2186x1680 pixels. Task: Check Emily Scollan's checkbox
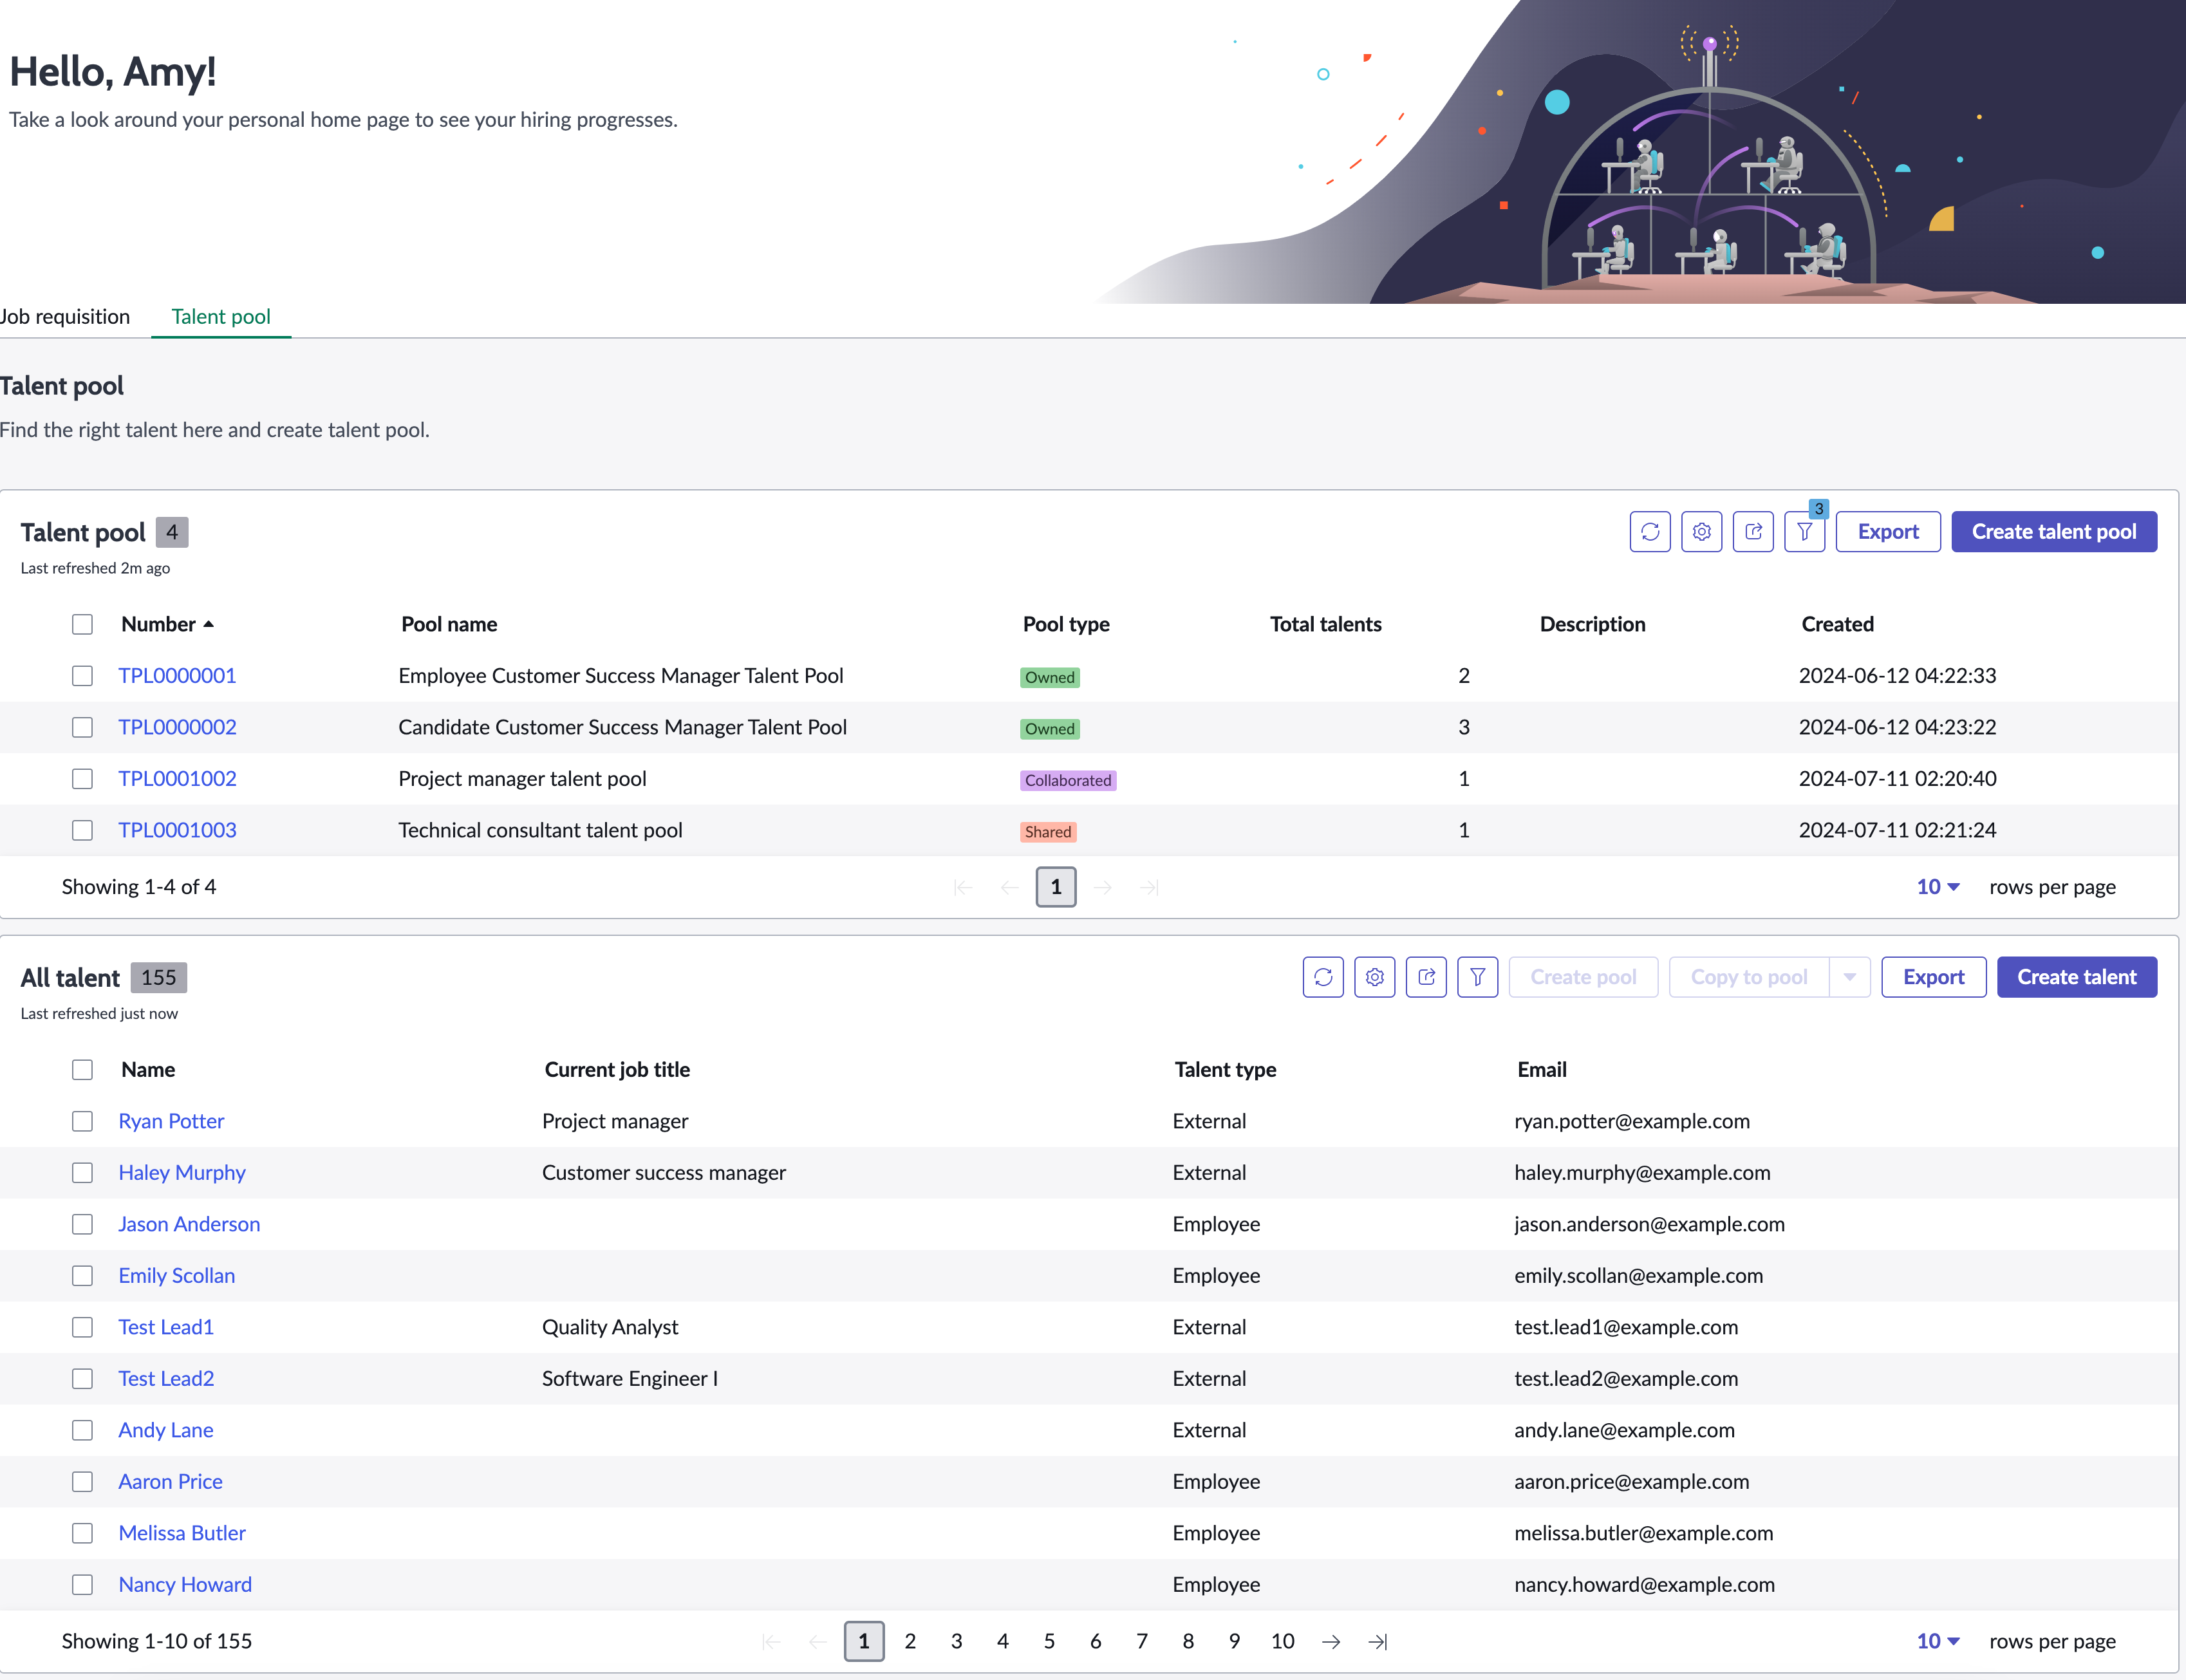pos(82,1276)
